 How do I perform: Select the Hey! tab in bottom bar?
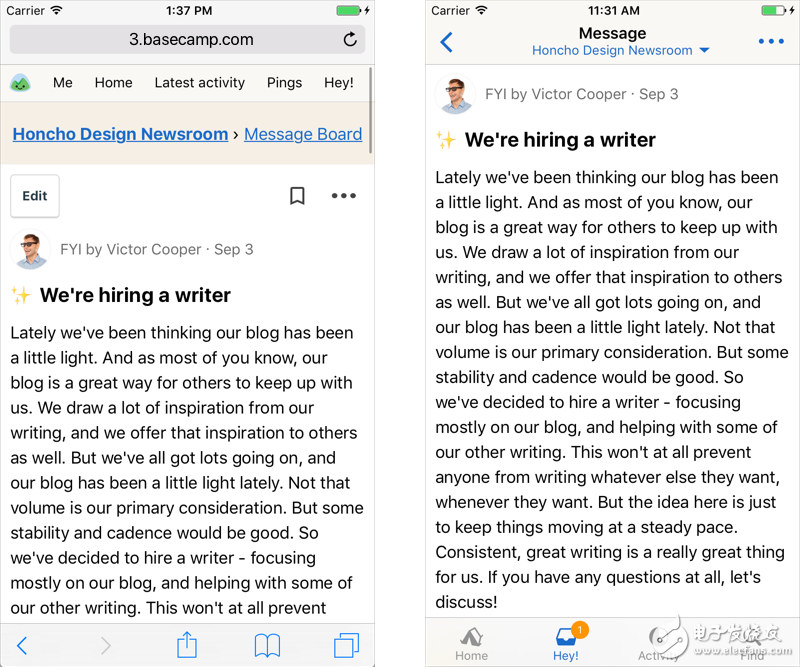point(566,642)
